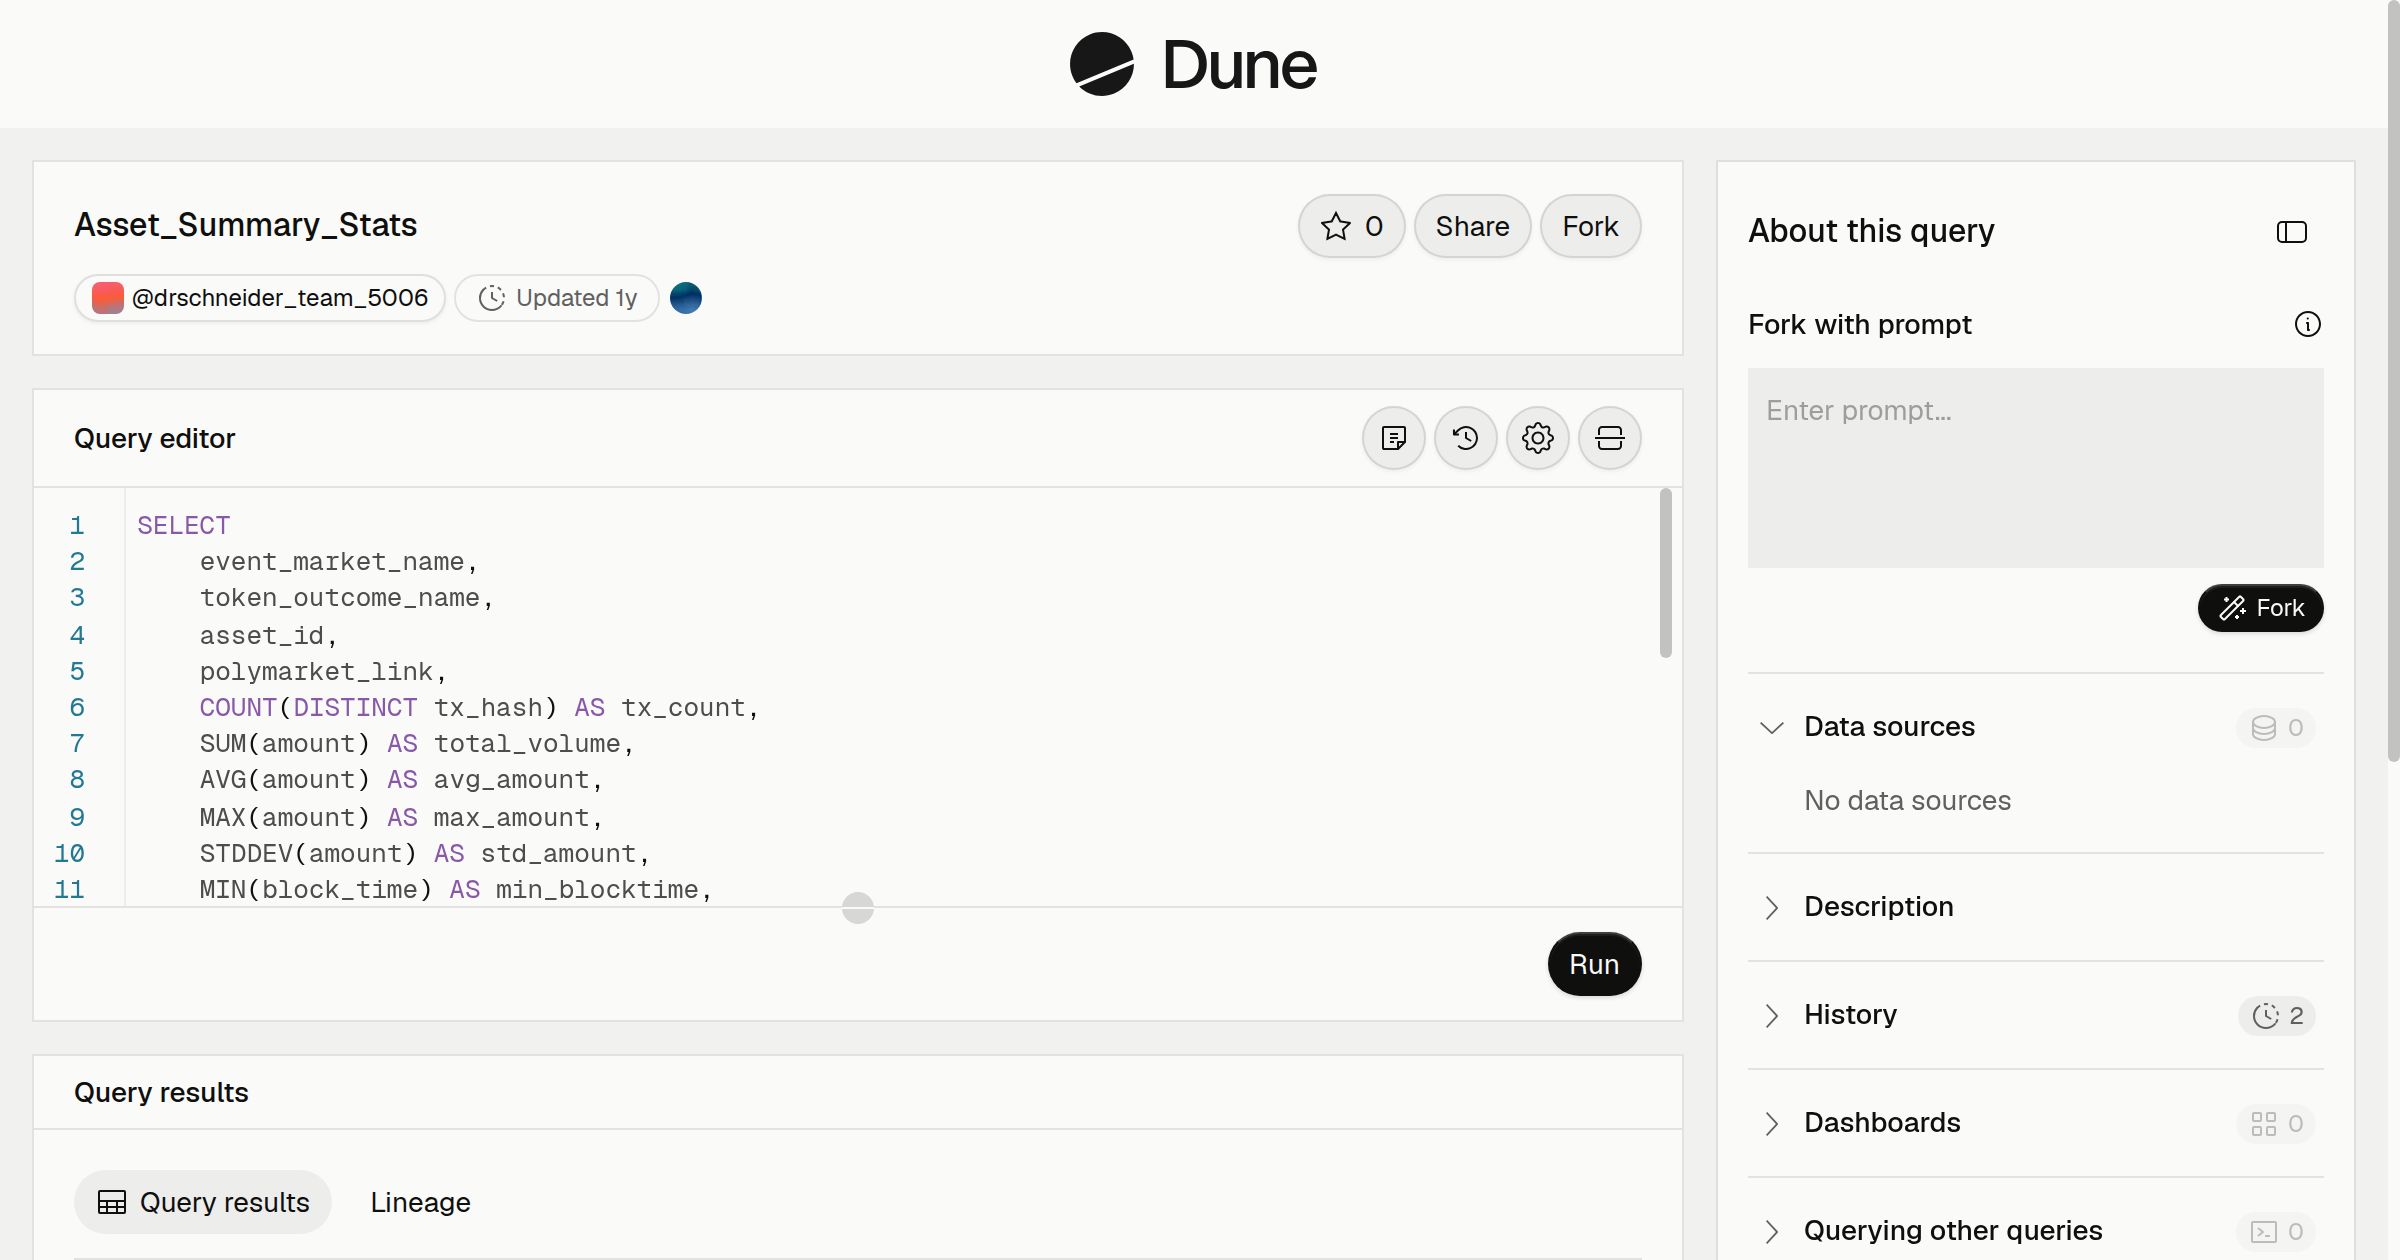Fork the query from the header
Screen dimensions: 2400x1260
[1590, 226]
